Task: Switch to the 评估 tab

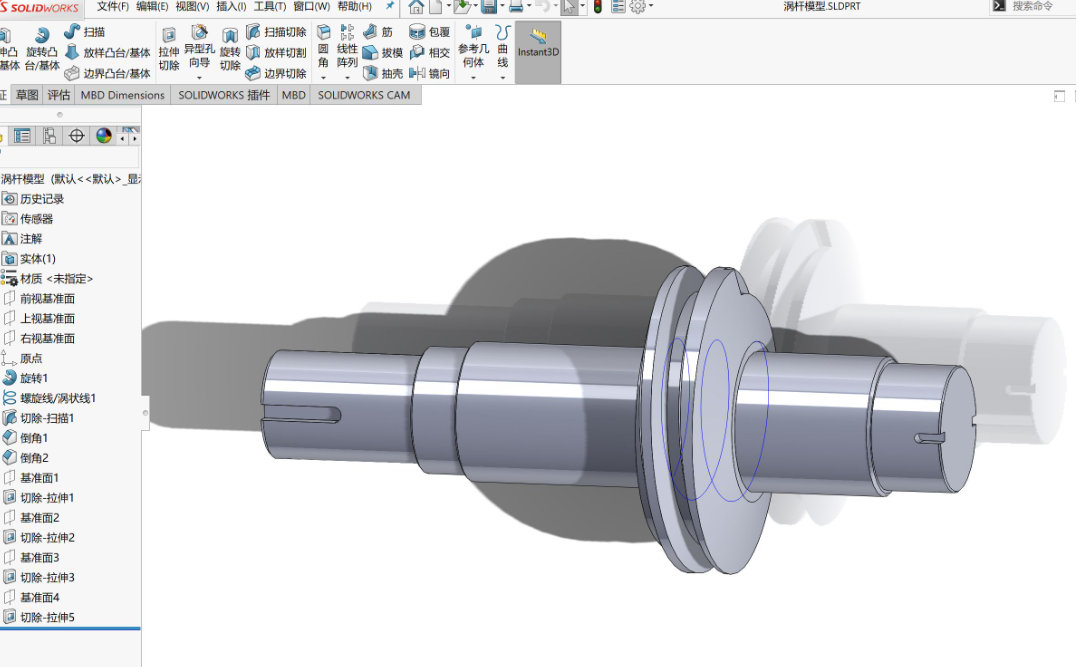Action: pyautogui.click(x=59, y=95)
